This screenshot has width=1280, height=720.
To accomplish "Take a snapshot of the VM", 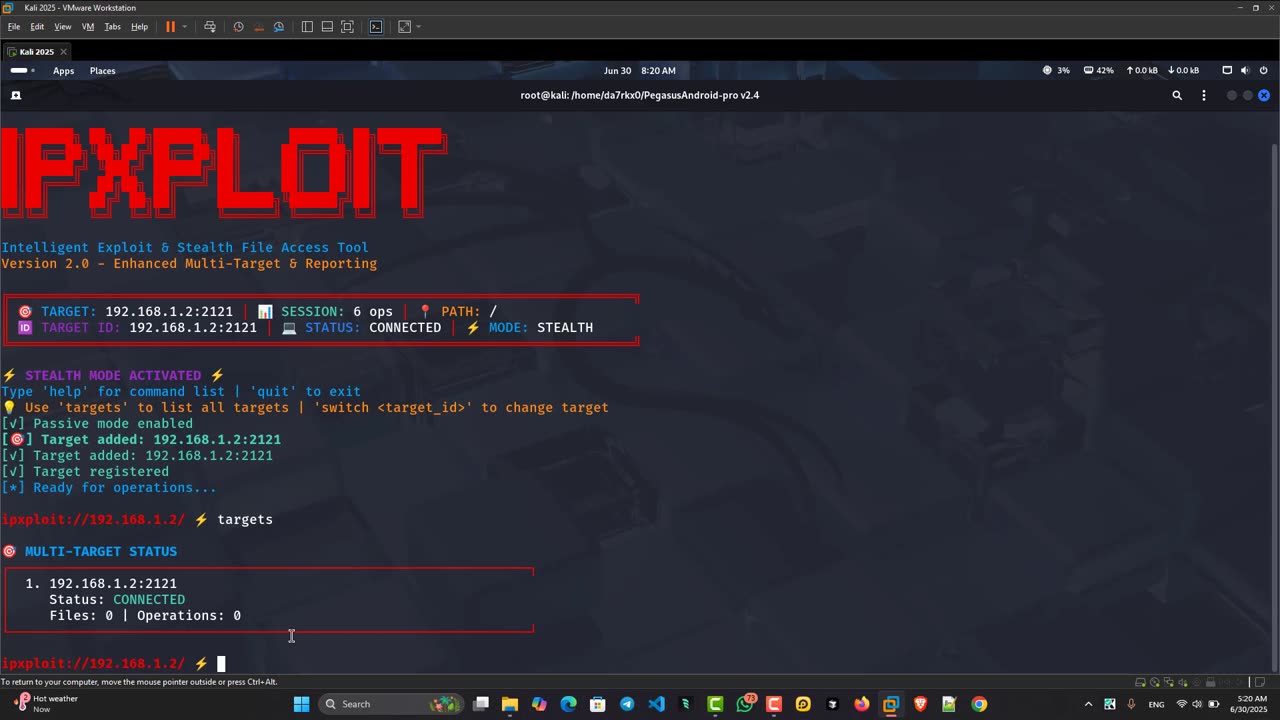I will 238,27.
